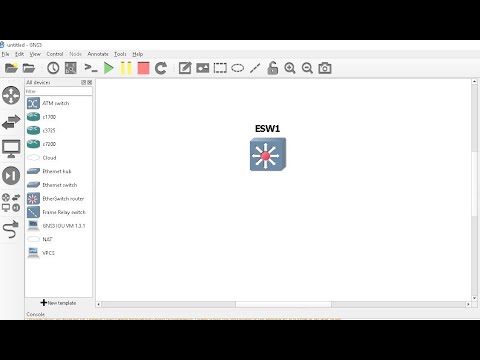Select GNS3 IOU VM 1.3.1 device
Screen dimensions: 480x360
point(59,226)
